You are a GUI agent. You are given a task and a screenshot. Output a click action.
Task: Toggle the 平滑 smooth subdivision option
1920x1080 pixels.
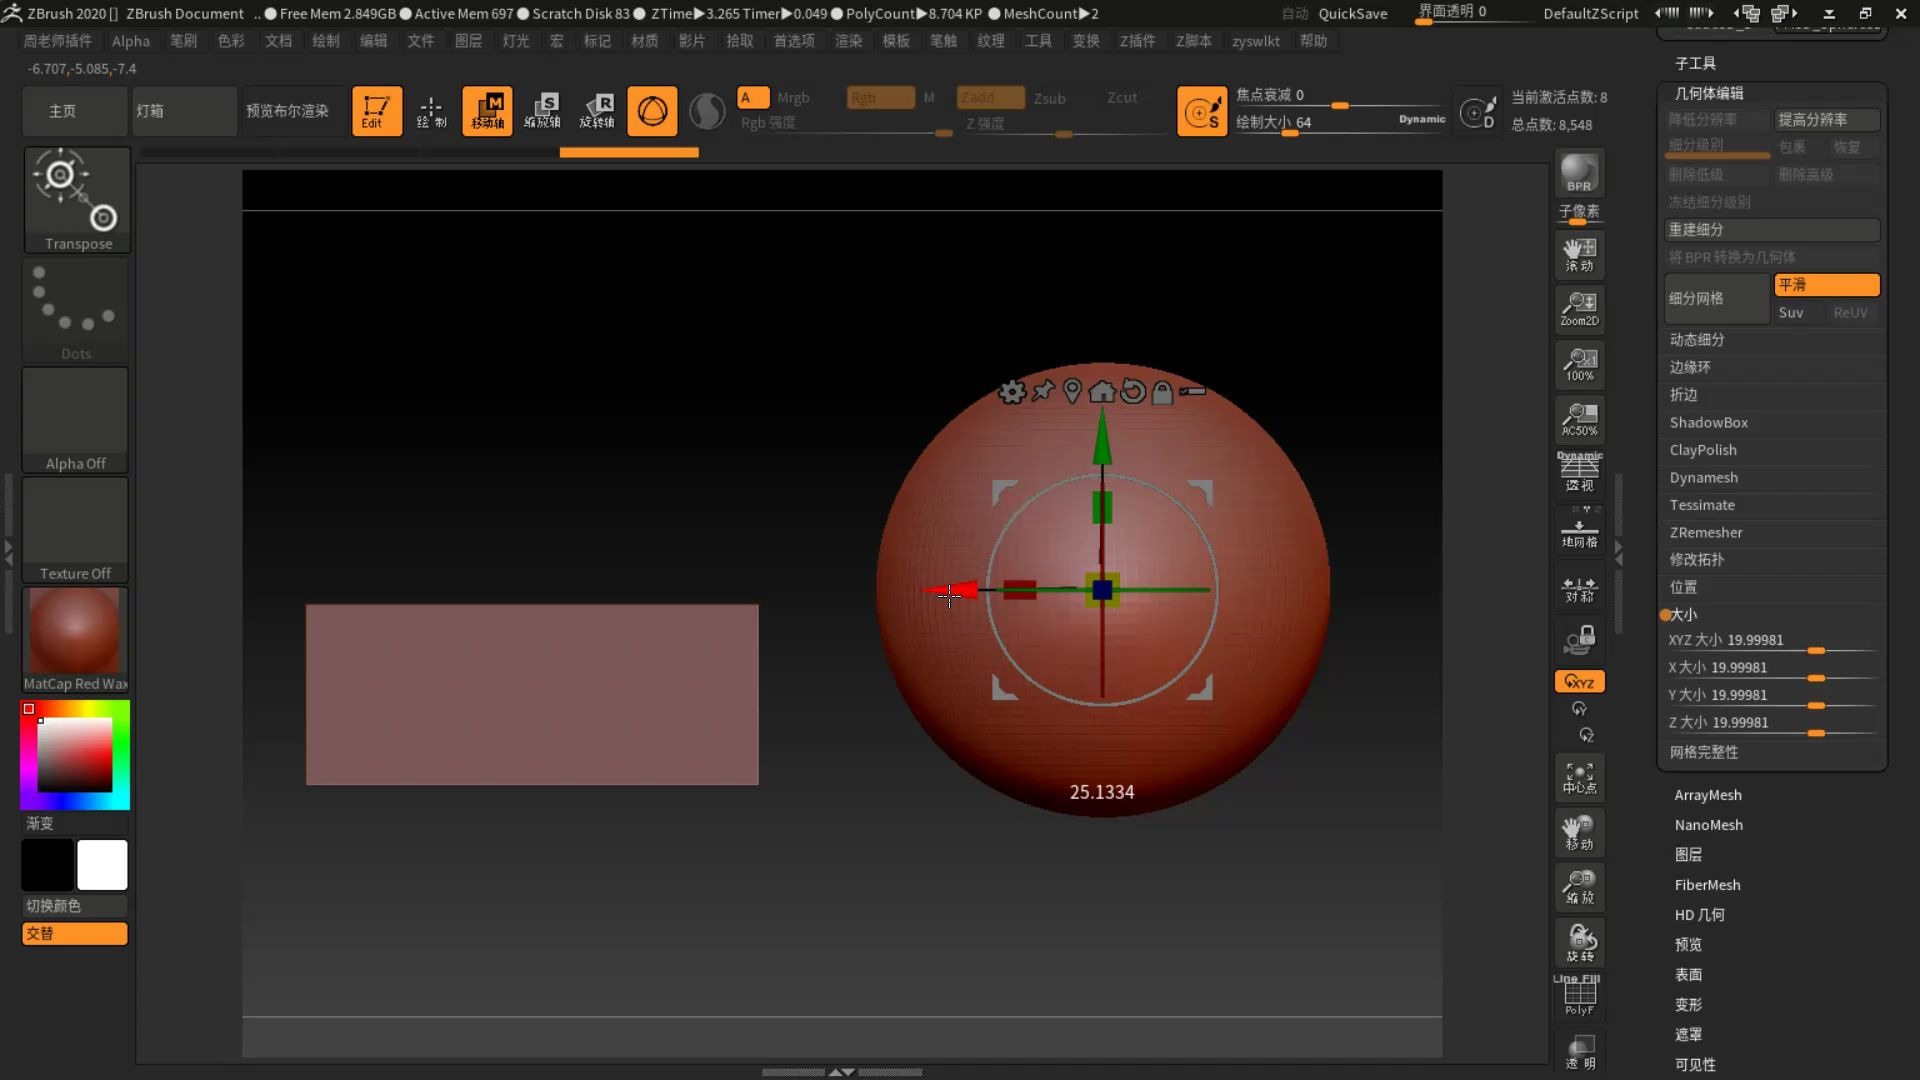pyautogui.click(x=1826, y=285)
